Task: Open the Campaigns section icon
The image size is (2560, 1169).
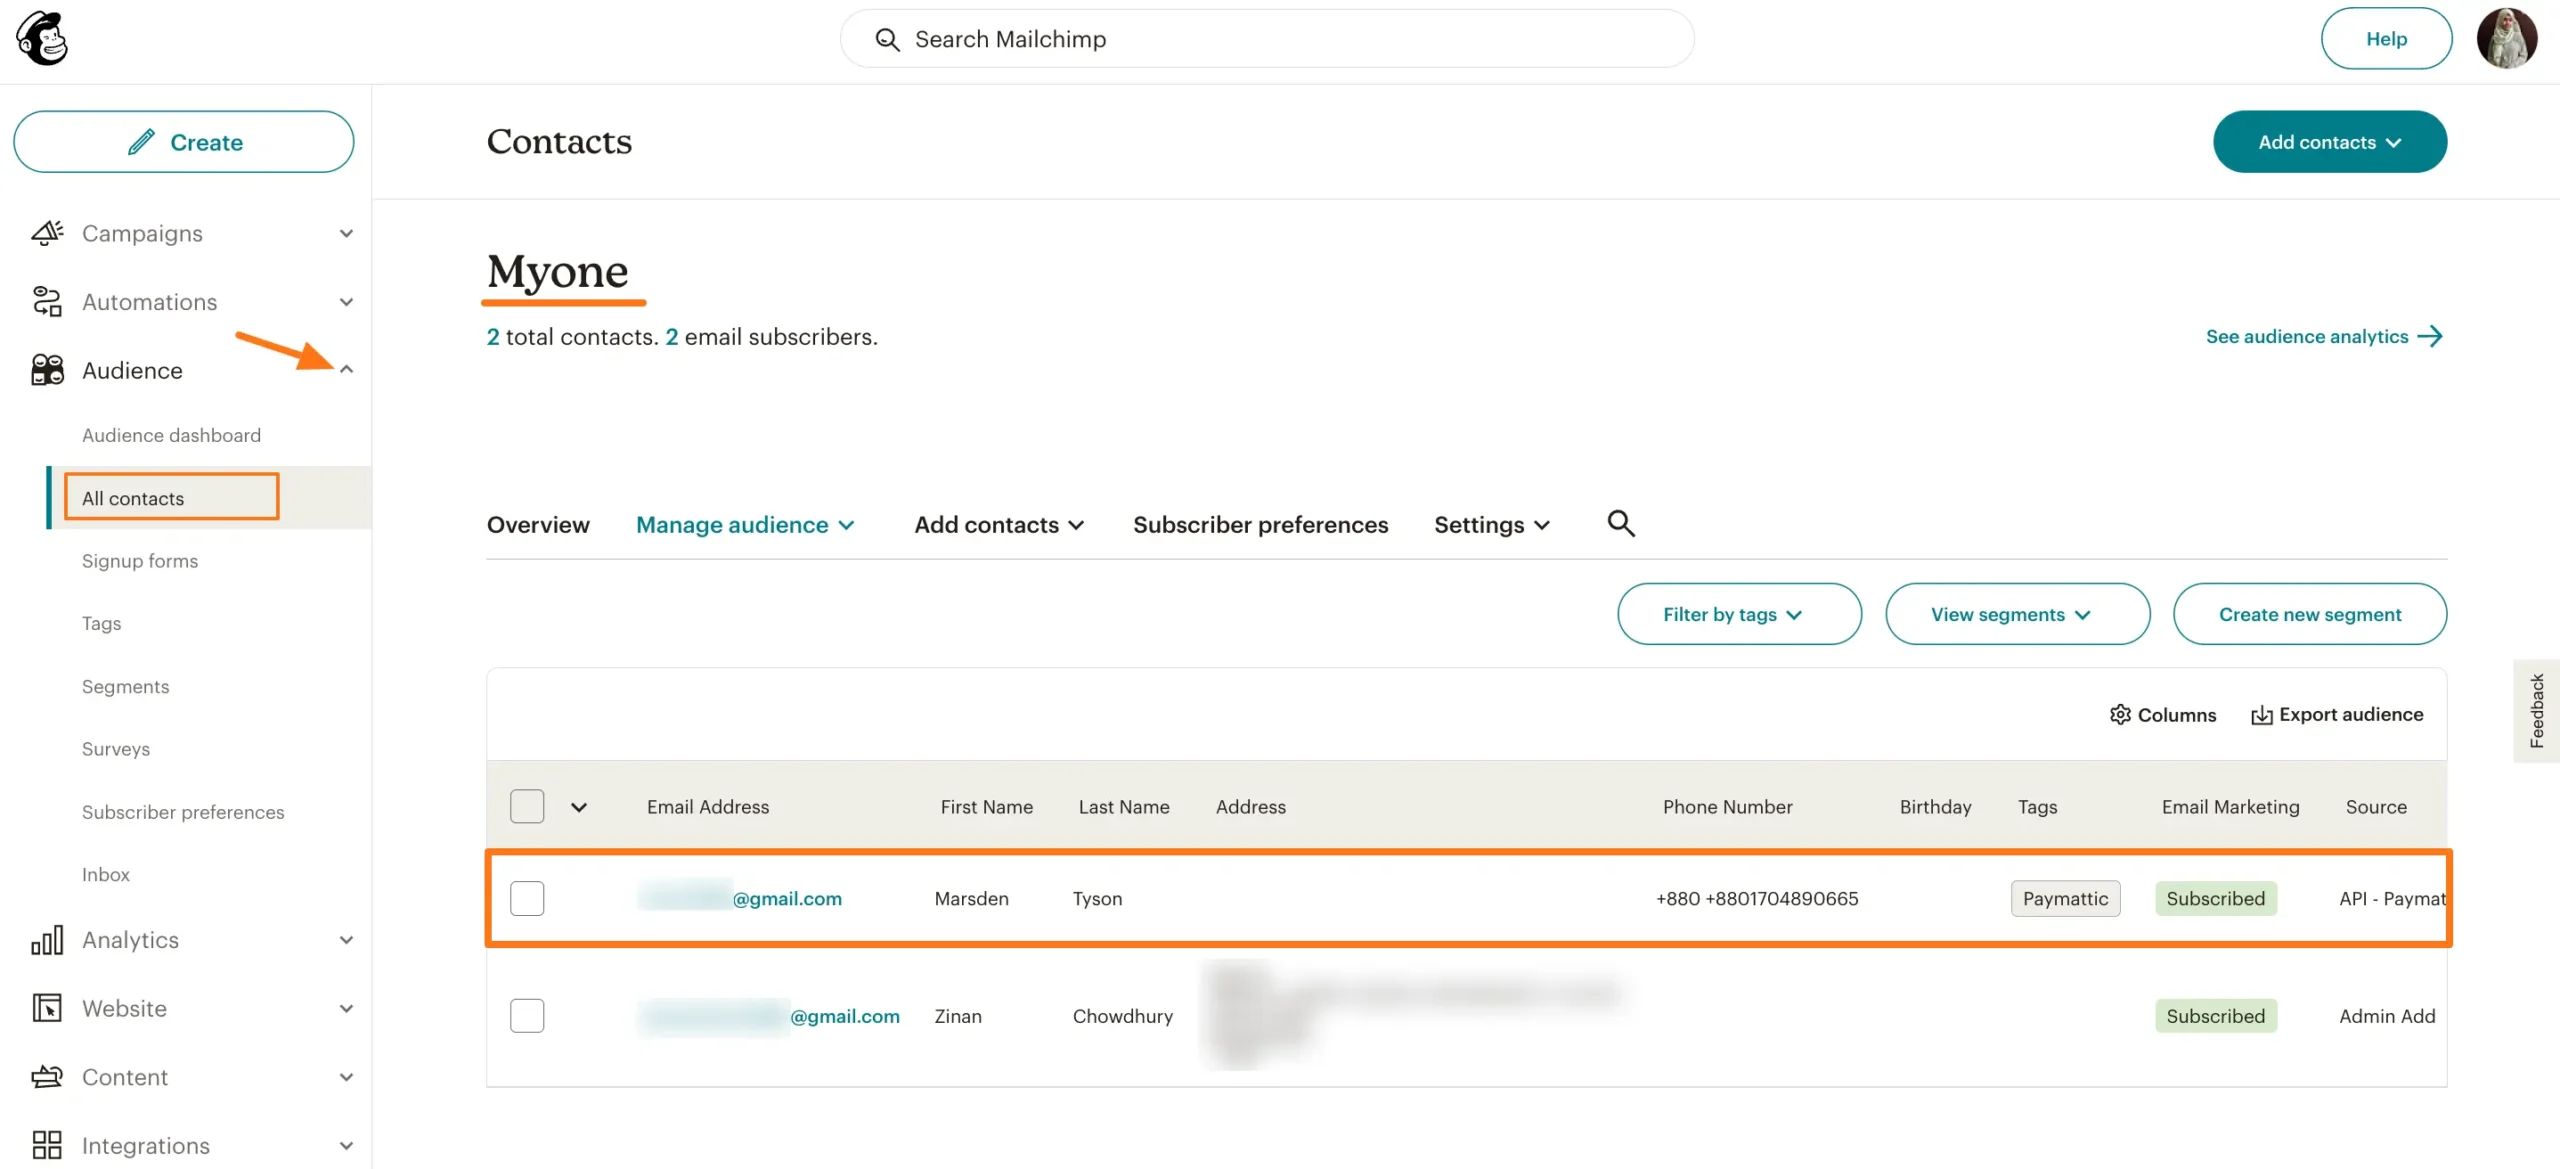Action: [46, 233]
